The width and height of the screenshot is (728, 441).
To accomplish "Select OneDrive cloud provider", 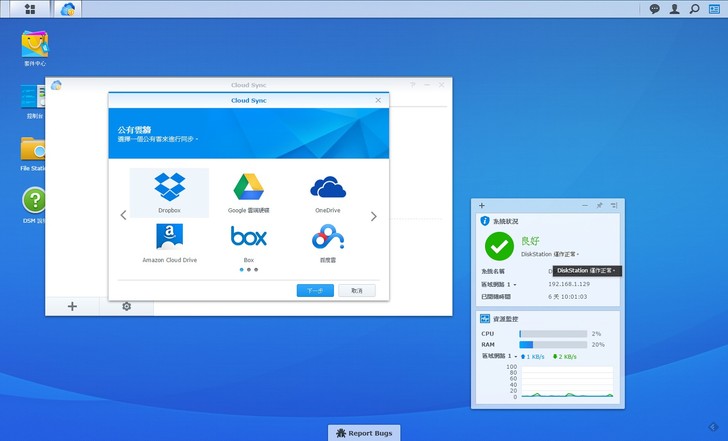I will (x=327, y=192).
